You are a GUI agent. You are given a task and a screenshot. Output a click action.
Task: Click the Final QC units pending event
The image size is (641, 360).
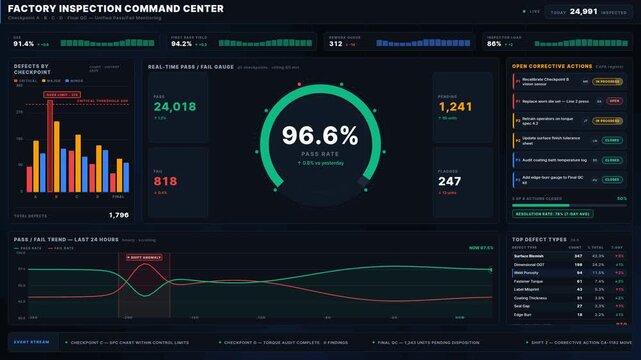pos(428,342)
